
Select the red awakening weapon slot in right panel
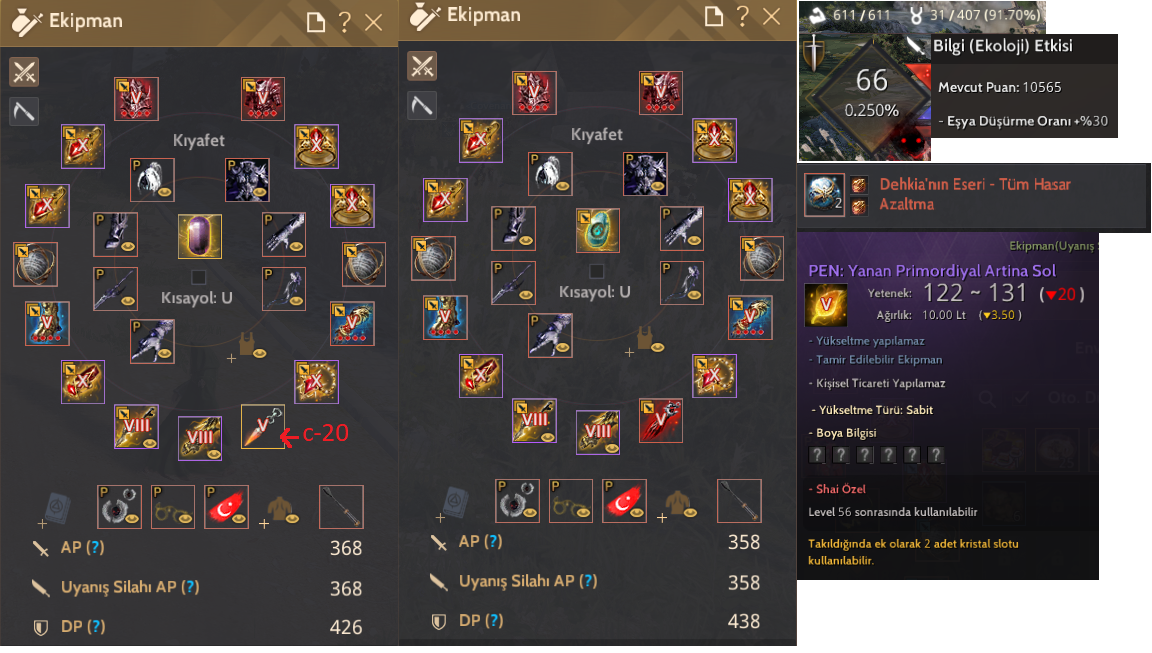[660, 420]
